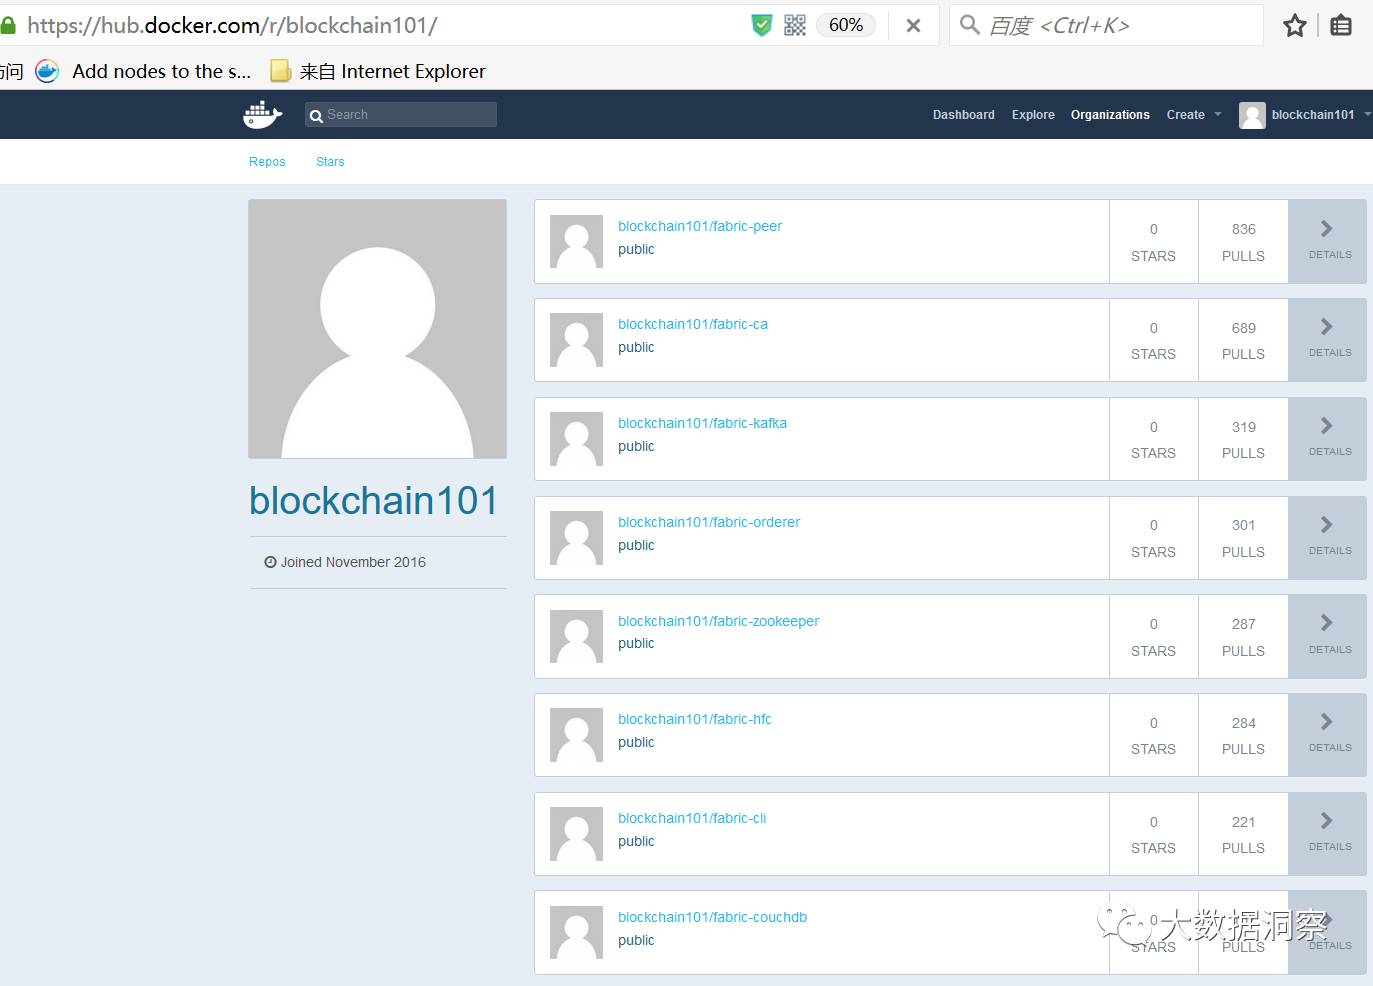
Task: Click the fabric-kafka repository avatar thumbnail
Action: (x=577, y=439)
